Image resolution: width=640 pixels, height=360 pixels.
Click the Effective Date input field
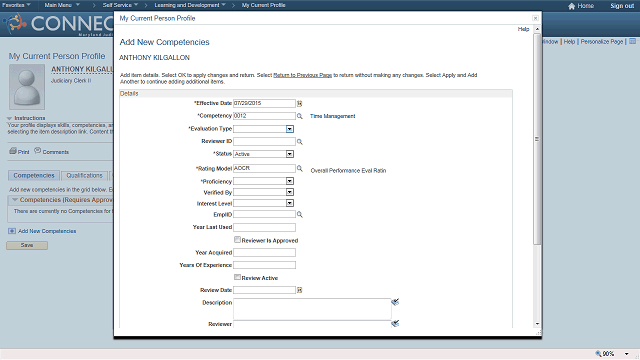pyautogui.click(x=264, y=103)
